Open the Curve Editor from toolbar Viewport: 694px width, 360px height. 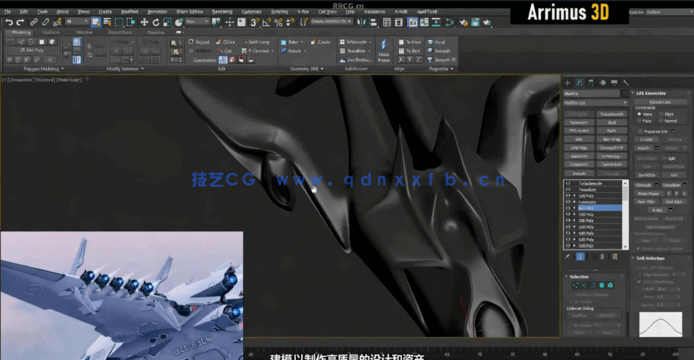coord(424,22)
